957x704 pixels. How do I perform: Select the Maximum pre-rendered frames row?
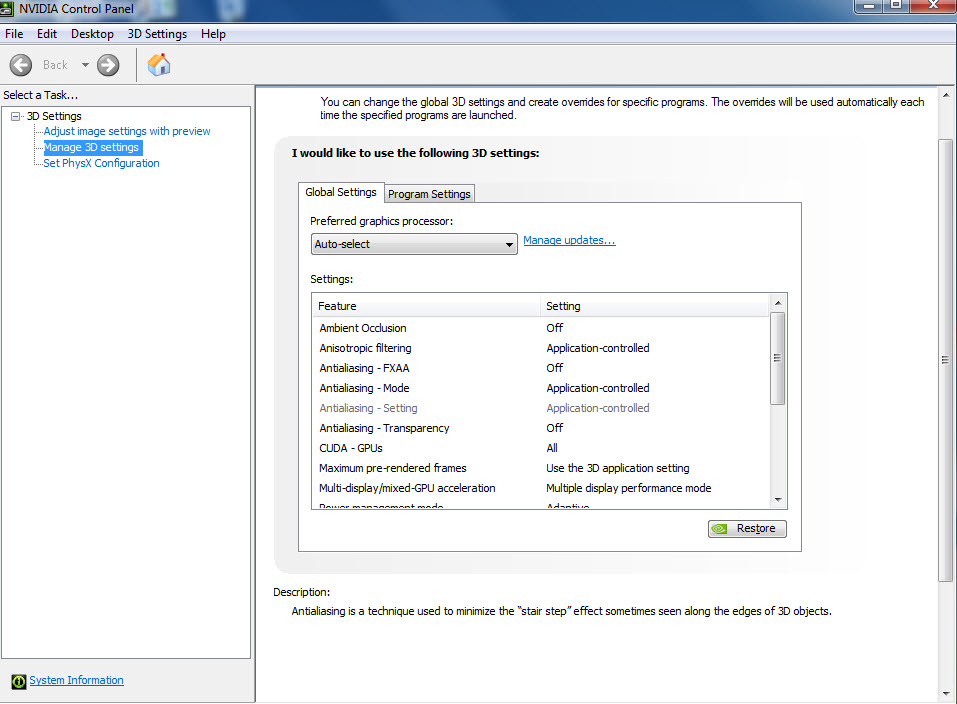click(x=541, y=468)
